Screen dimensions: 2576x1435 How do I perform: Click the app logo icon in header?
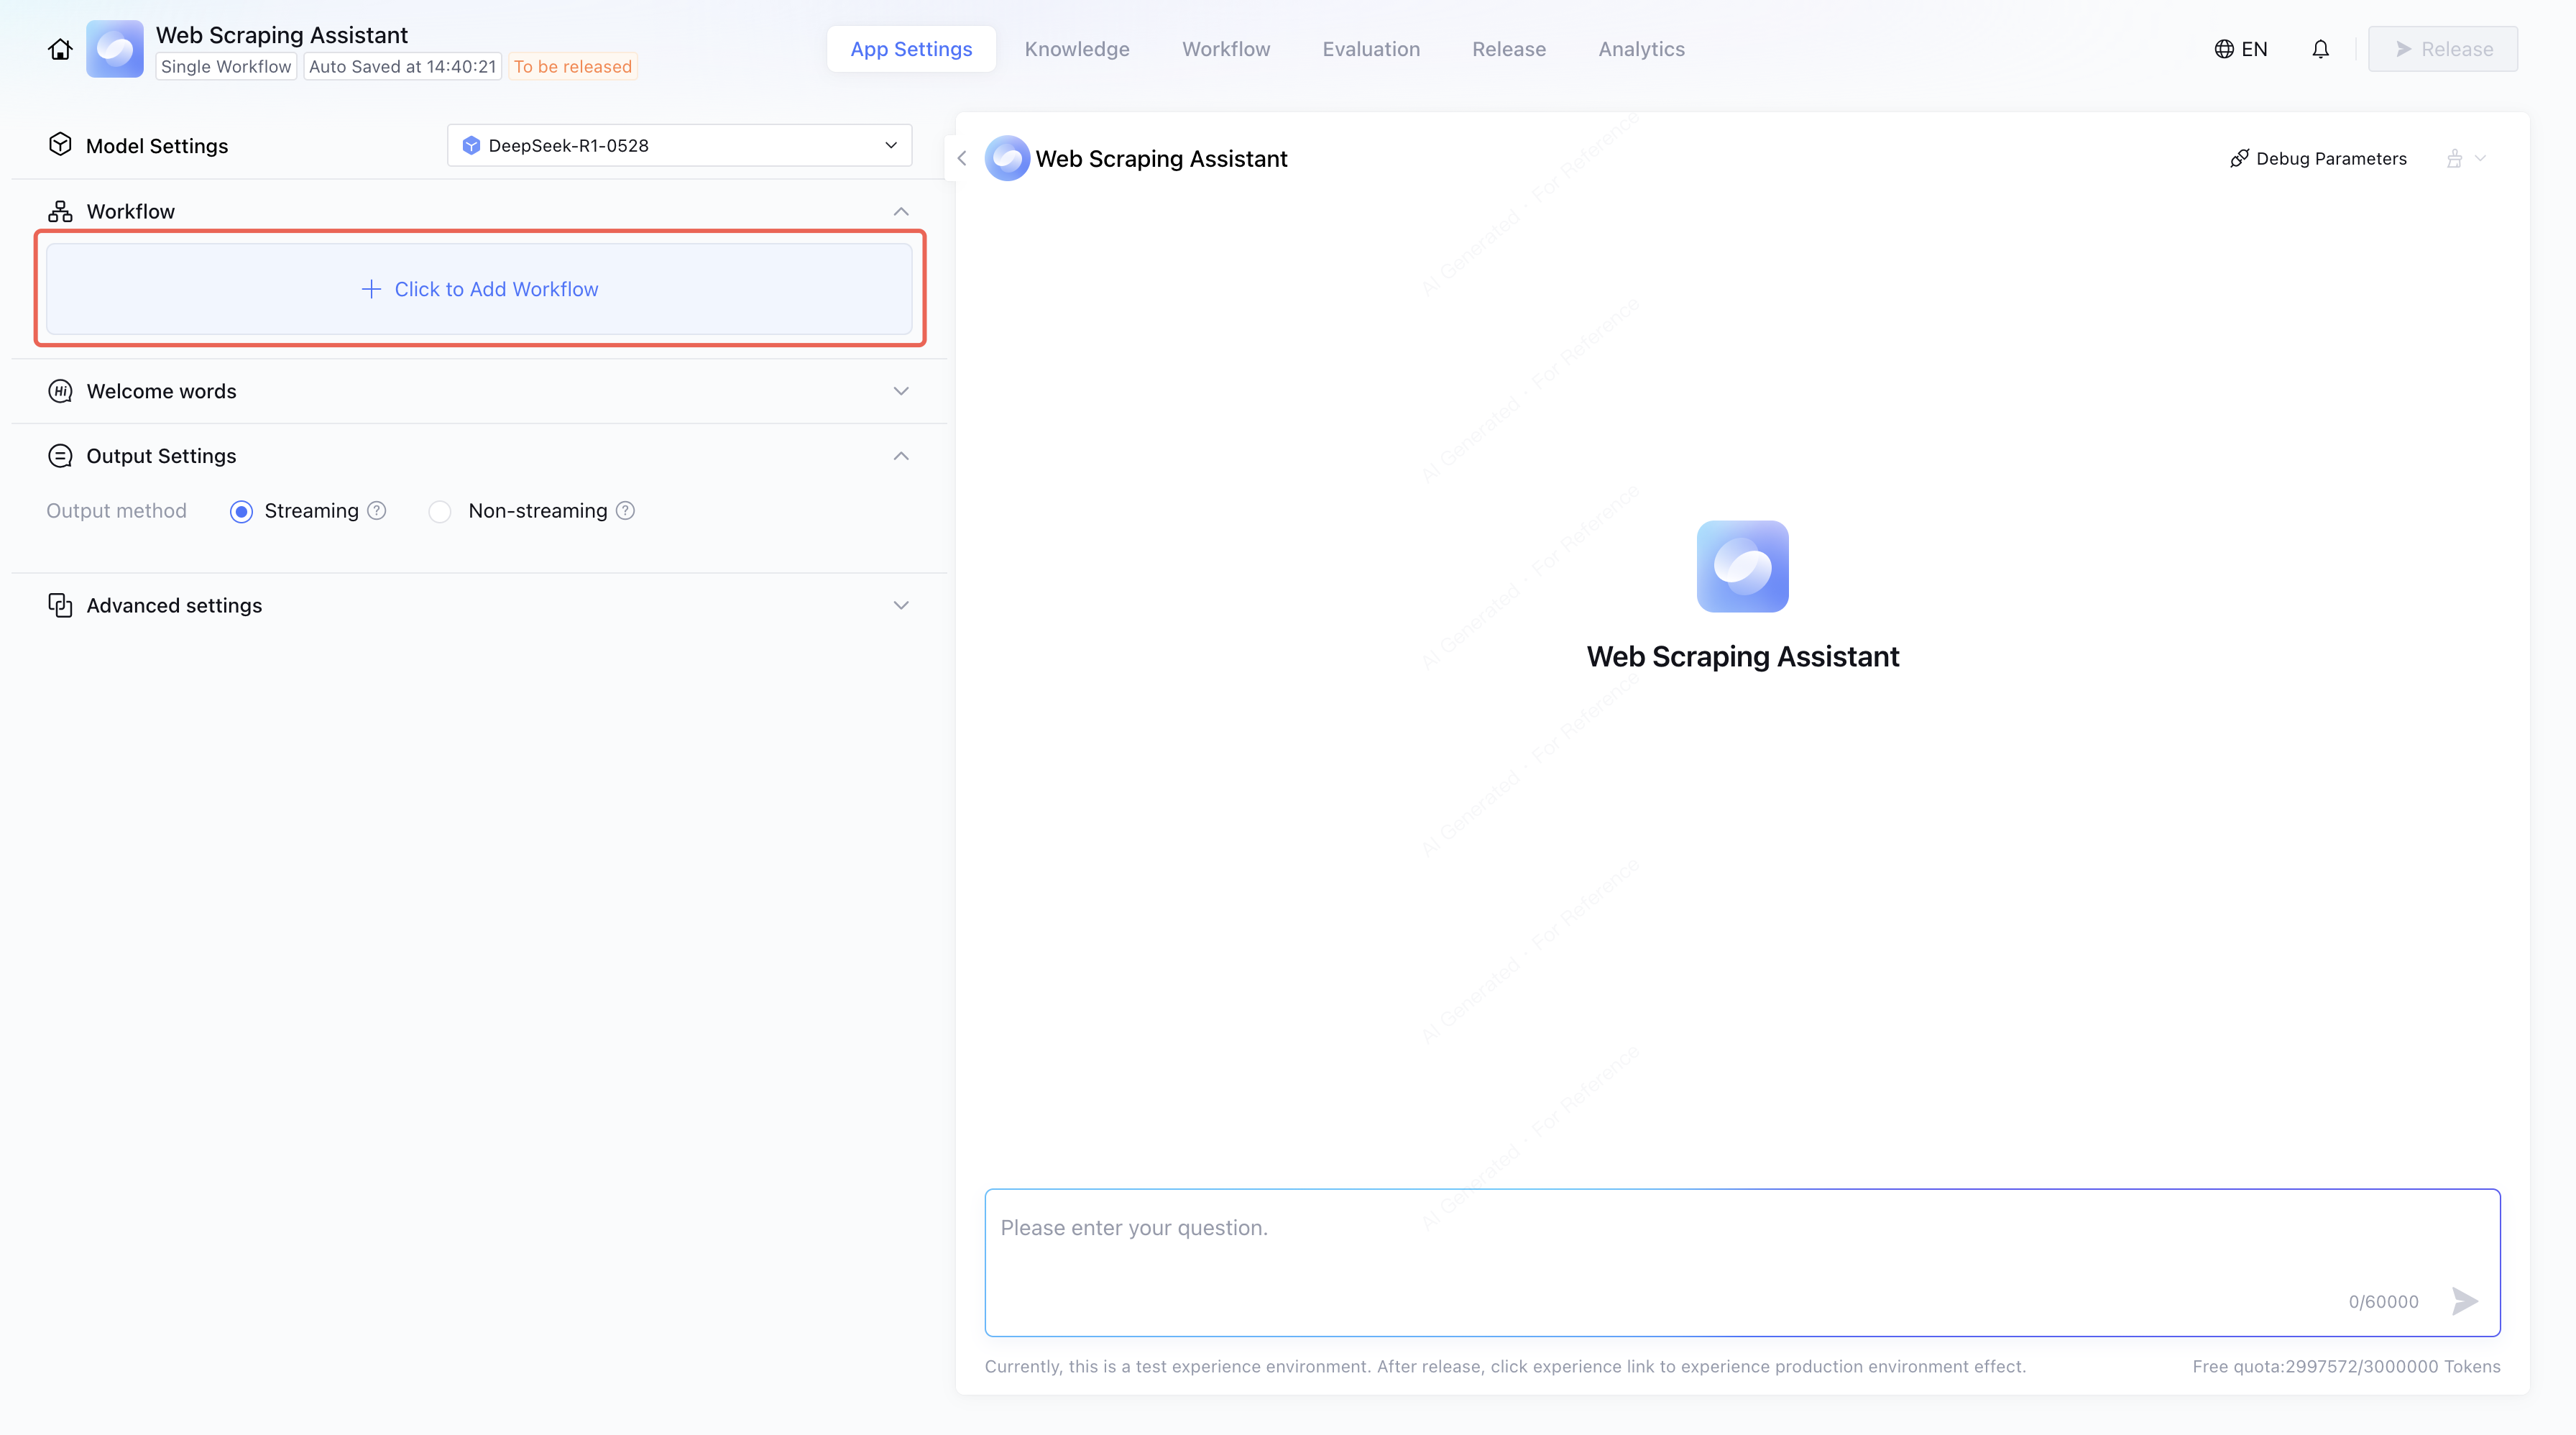[115, 49]
